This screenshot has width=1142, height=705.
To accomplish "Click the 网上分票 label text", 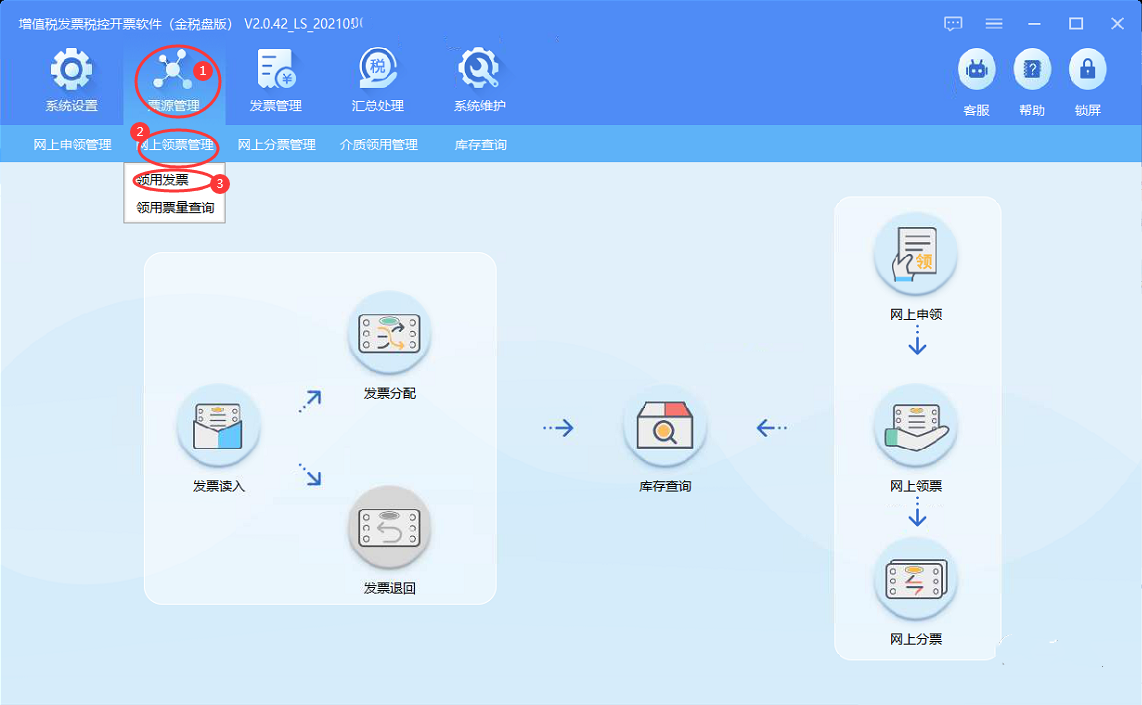I will (x=915, y=639).
